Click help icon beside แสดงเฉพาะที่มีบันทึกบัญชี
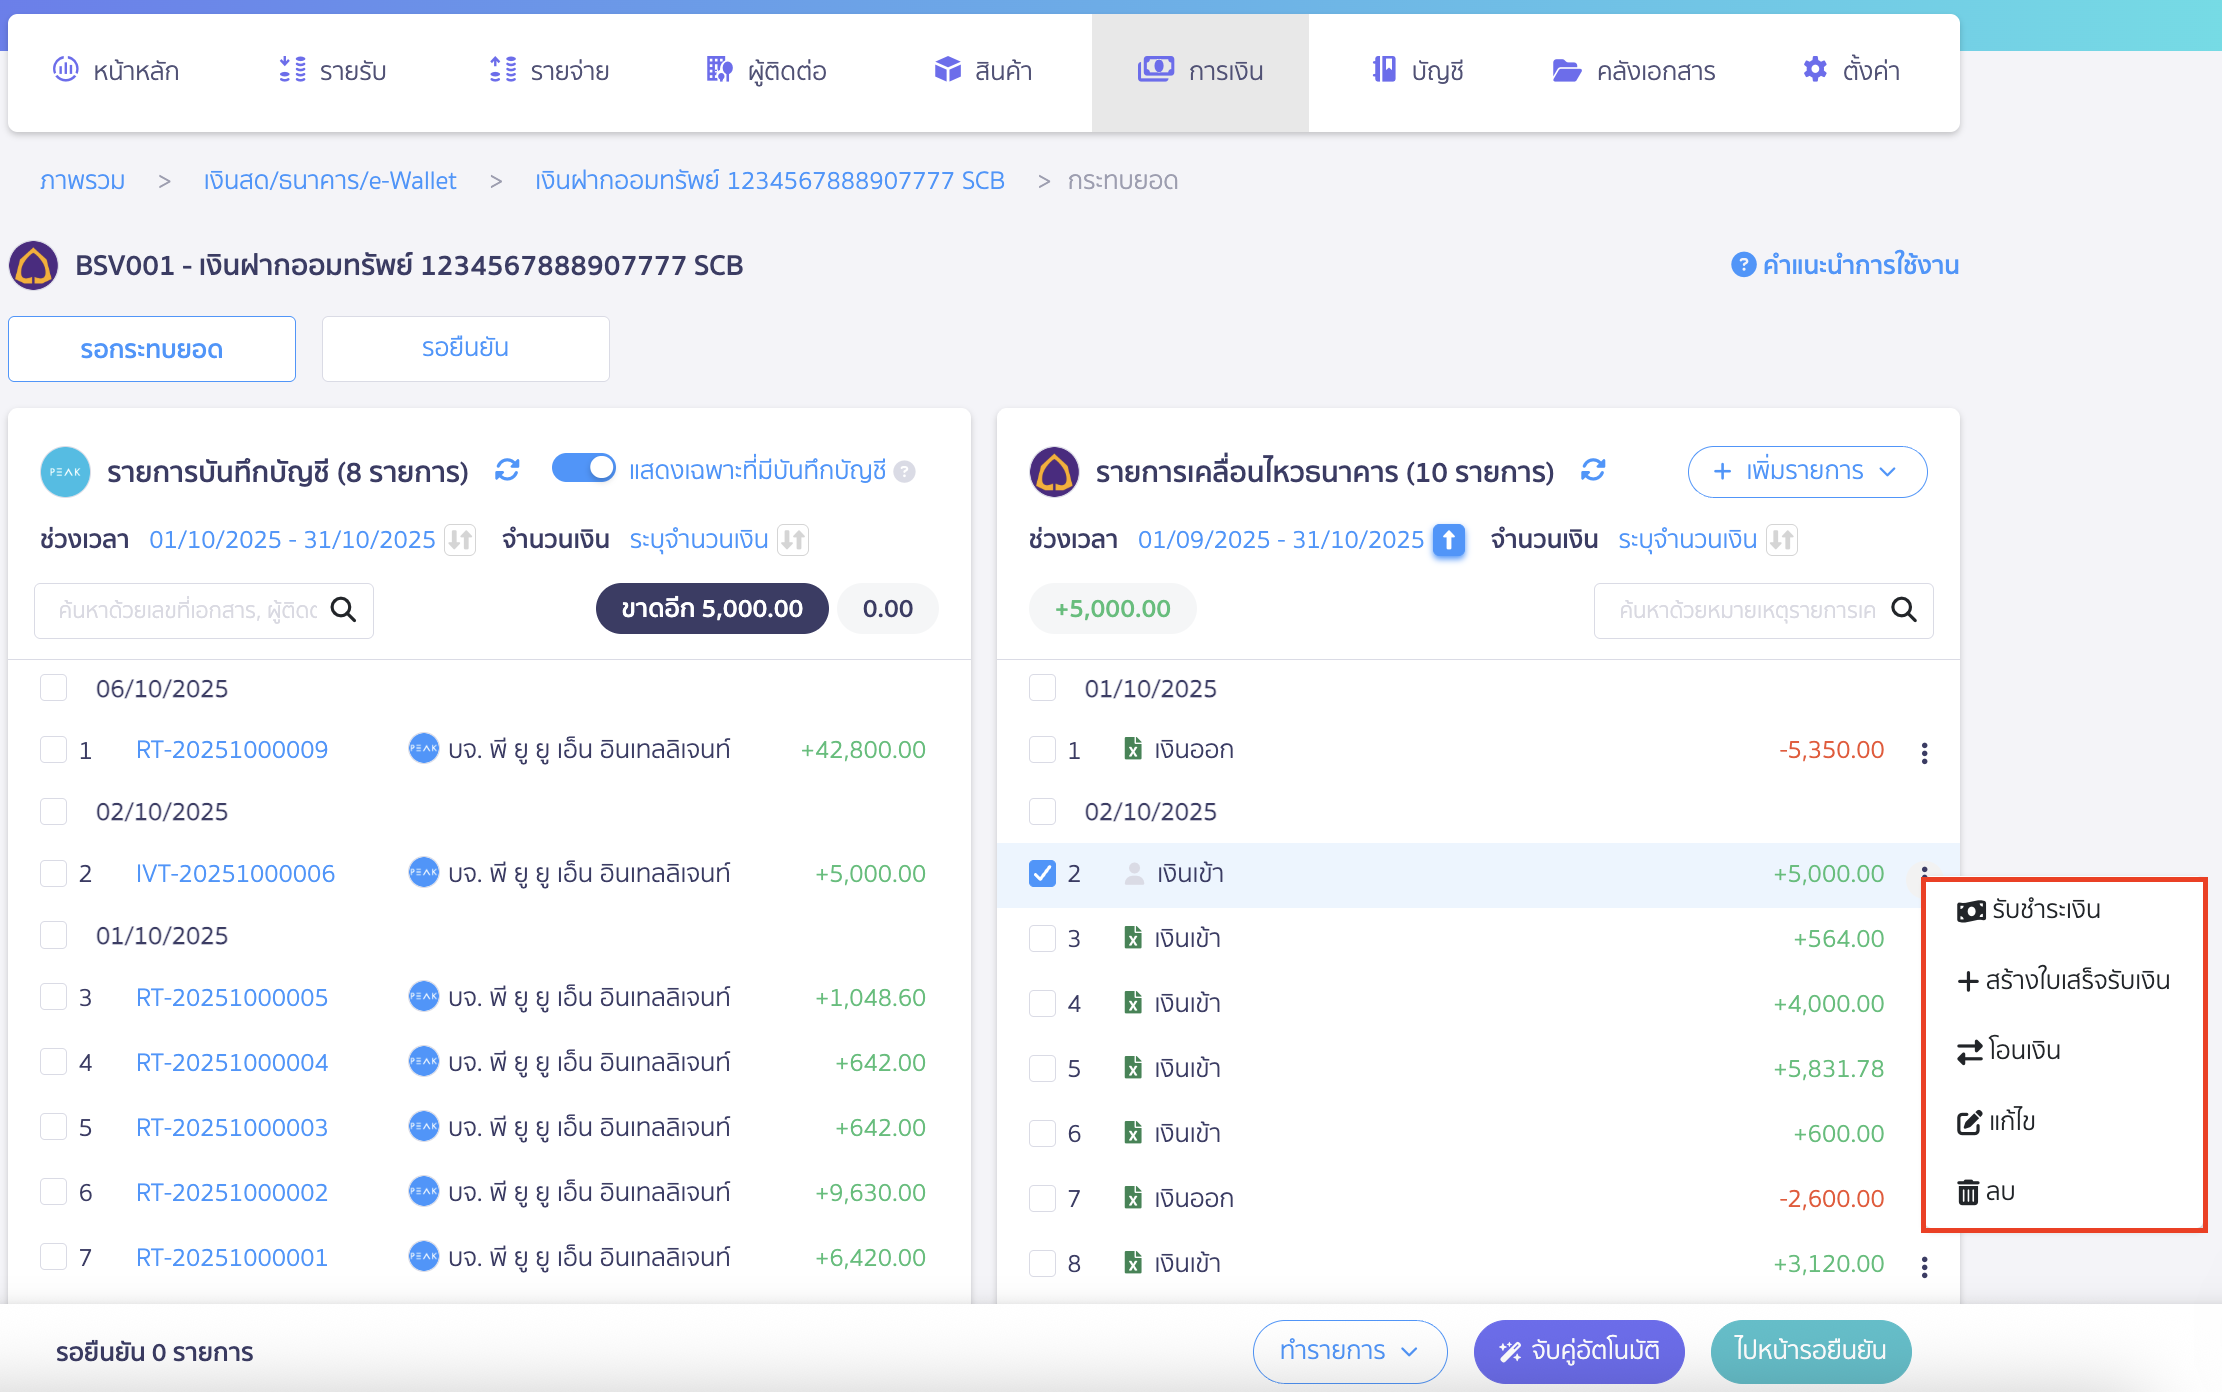This screenshot has width=2222, height=1392. click(905, 471)
